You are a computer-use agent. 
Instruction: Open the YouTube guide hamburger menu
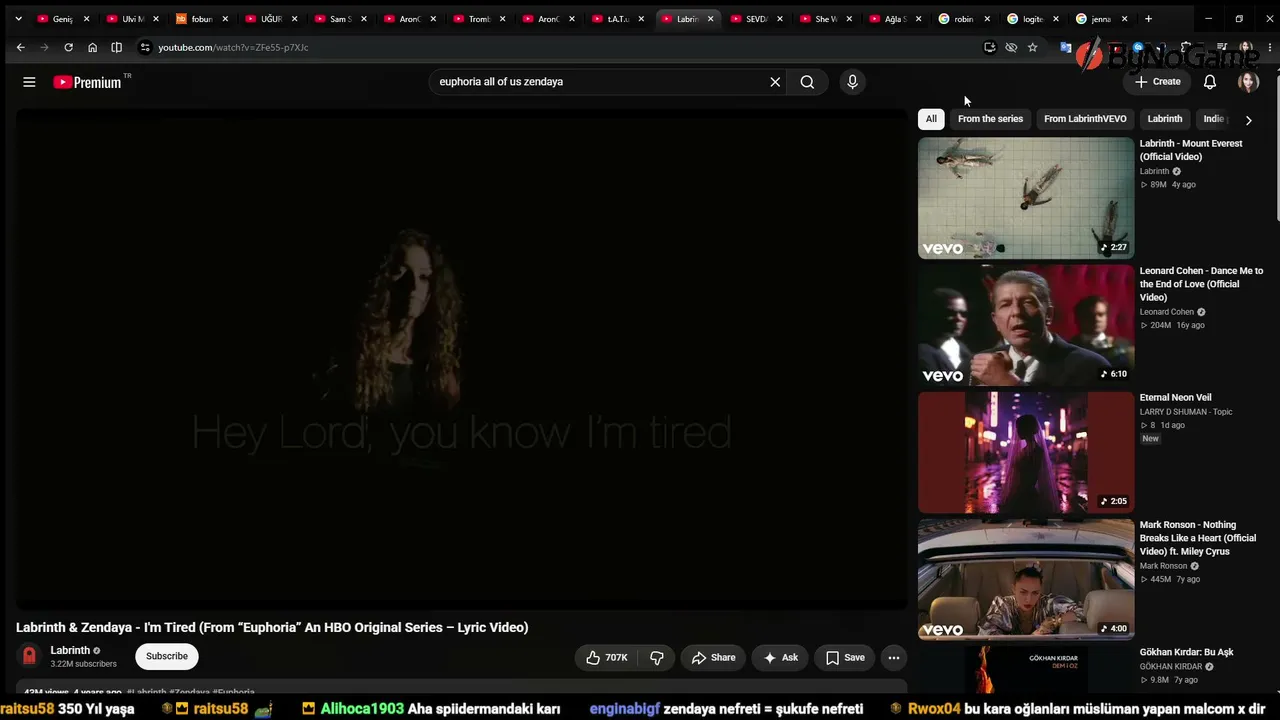pos(29,82)
